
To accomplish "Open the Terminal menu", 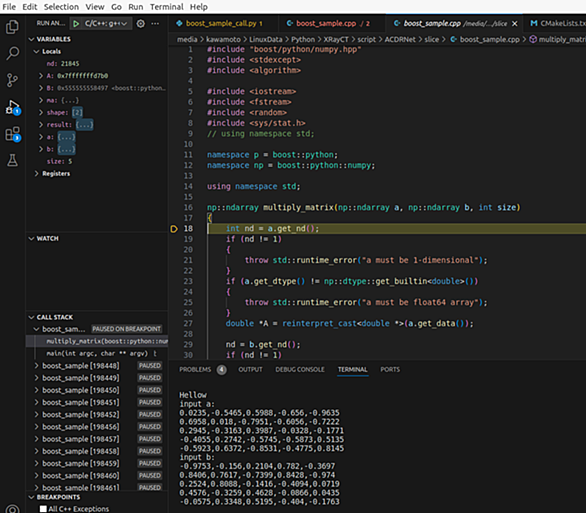I will pyautogui.click(x=167, y=7).
